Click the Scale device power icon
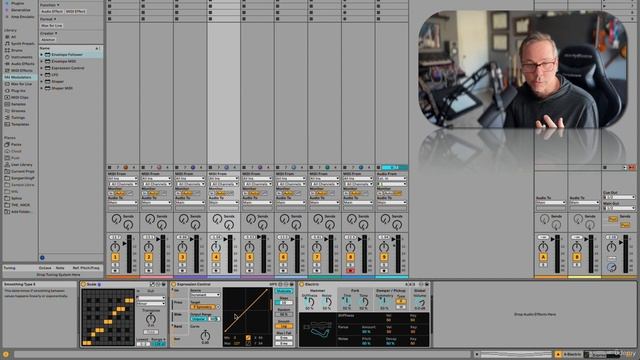This screenshot has height=360, width=640. coord(83,284)
